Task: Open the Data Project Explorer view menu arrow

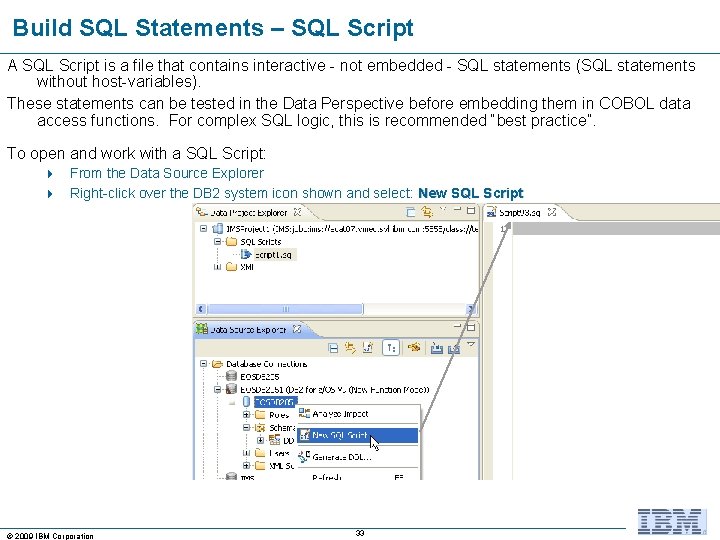Action: pyautogui.click(x=443, y=209)
